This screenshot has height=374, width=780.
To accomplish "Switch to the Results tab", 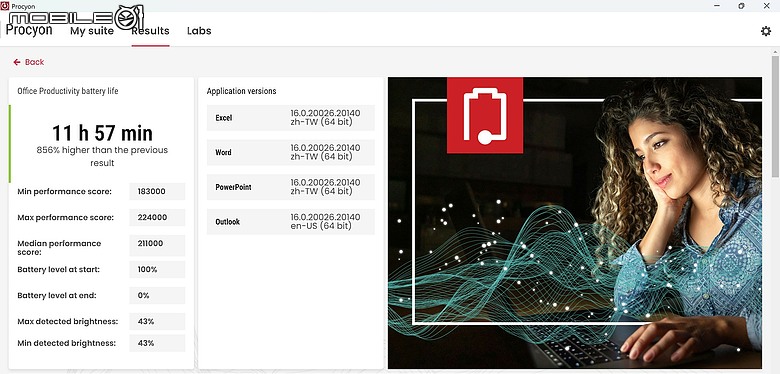I will click(150, 31).
